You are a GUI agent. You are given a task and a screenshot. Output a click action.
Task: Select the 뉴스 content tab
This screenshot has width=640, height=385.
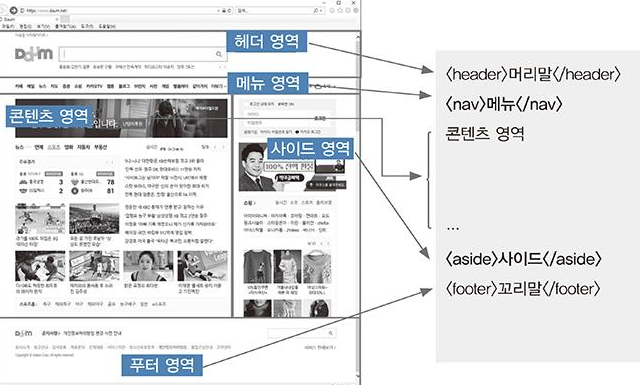(x=19, y=147)
